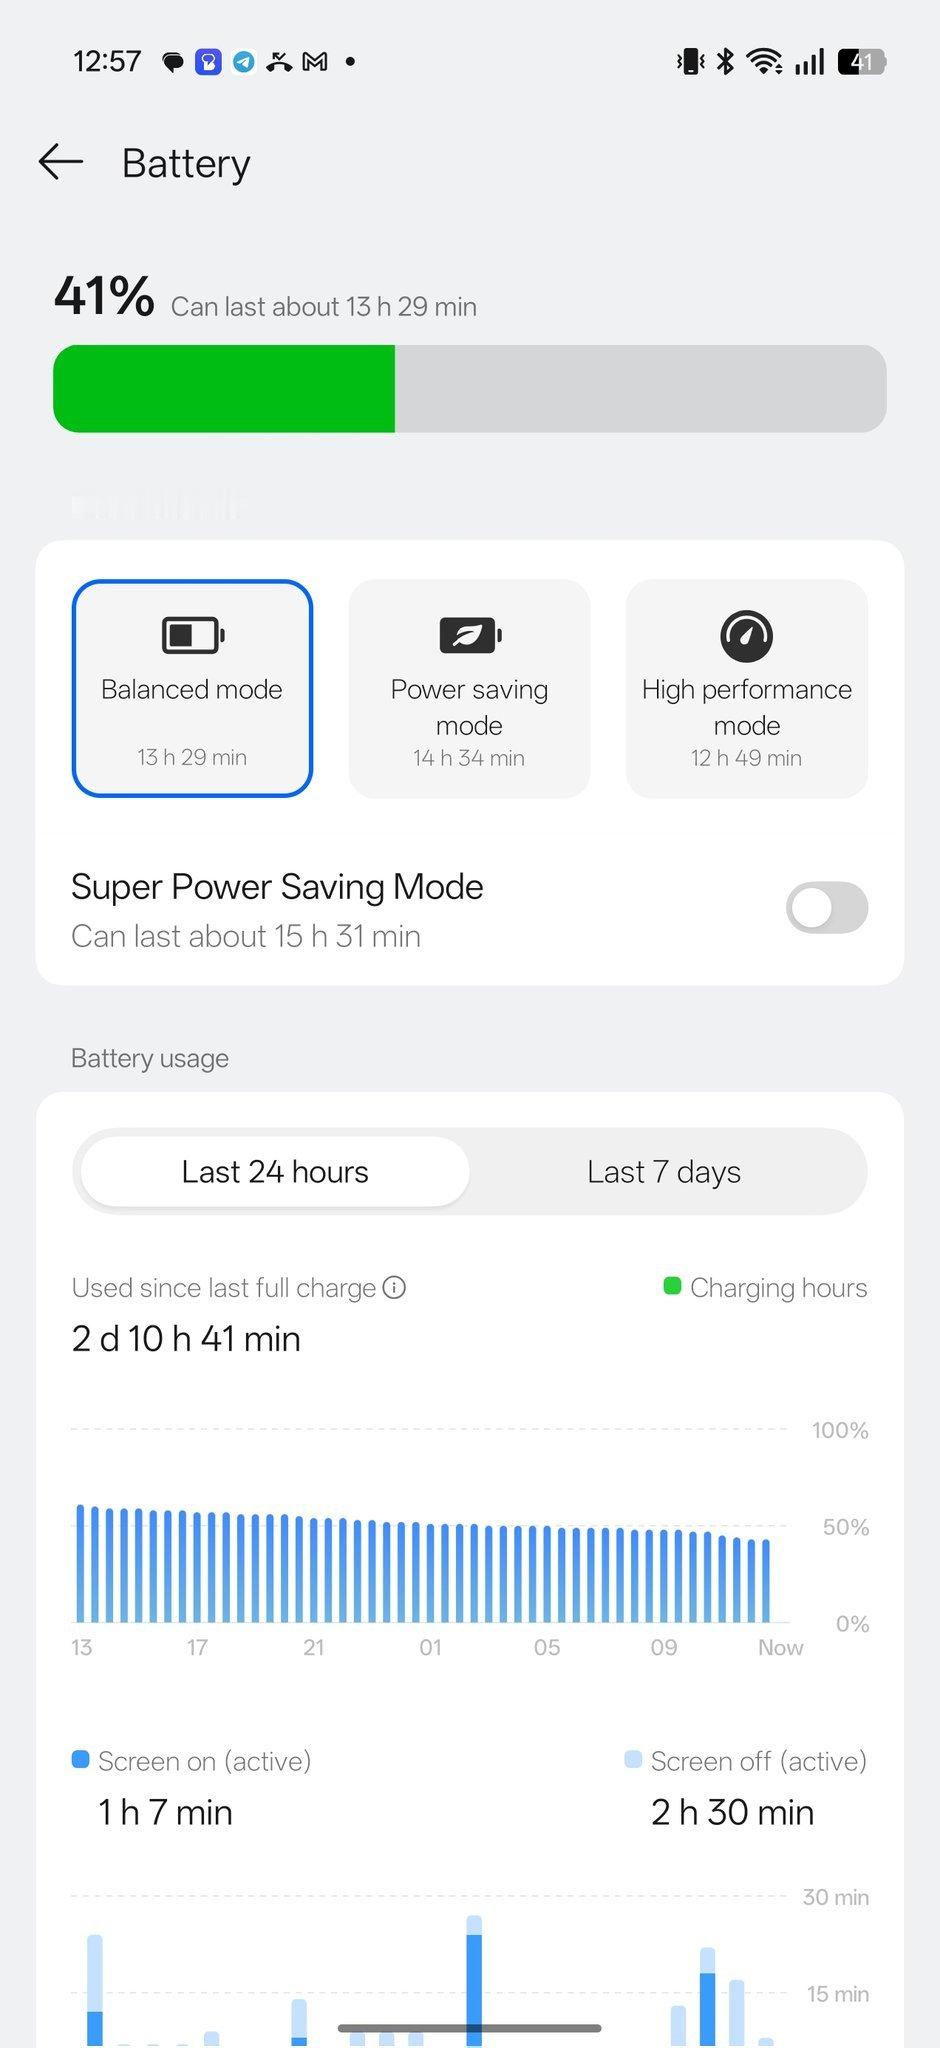
Task: Tap the Screen on (active) legend
Action: (192, 1761)
